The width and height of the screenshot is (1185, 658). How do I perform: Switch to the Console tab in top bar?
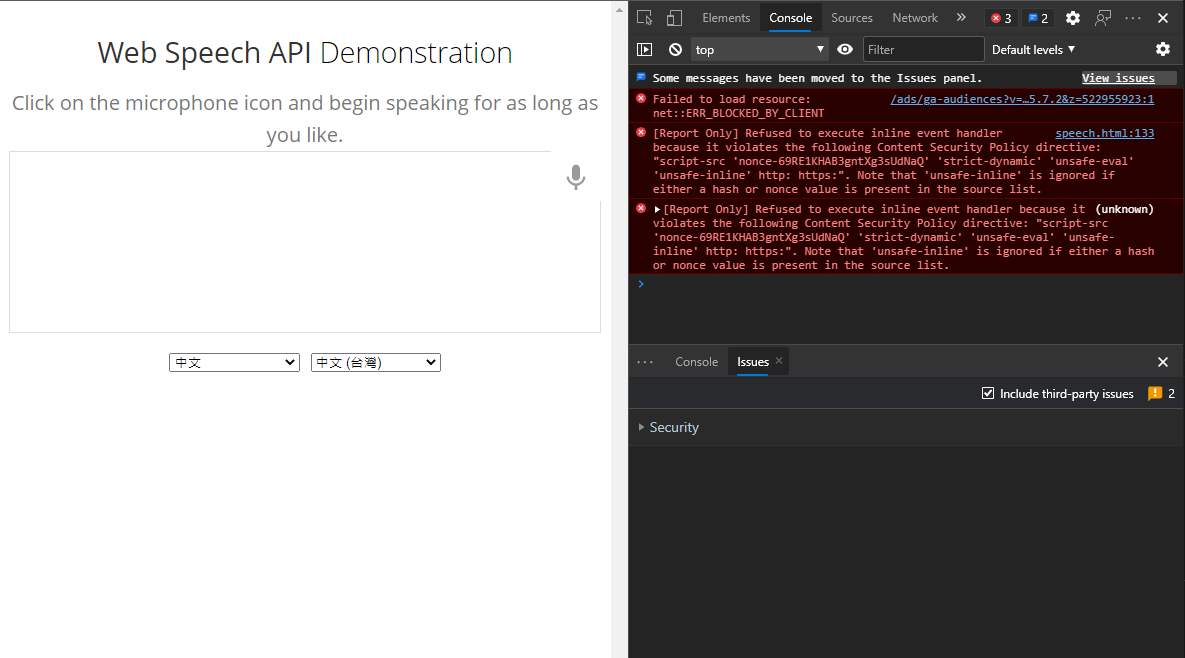tap(791, 17)
